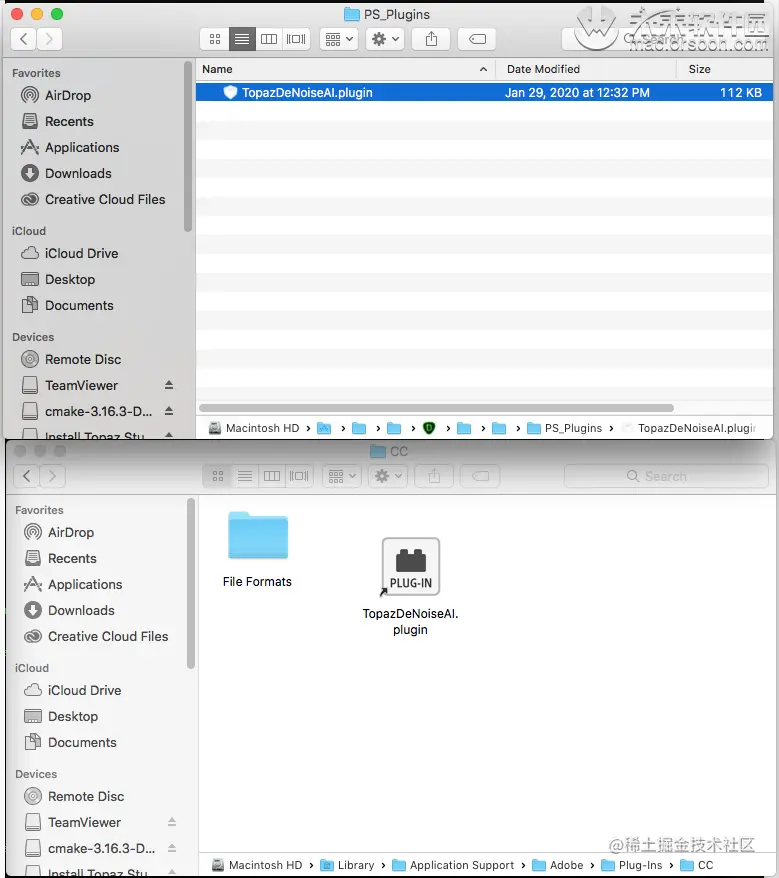Viewport: 779px width, 878px height.
Task: Click Application Support in CC path bar
Action: click(x=453, y=865)
